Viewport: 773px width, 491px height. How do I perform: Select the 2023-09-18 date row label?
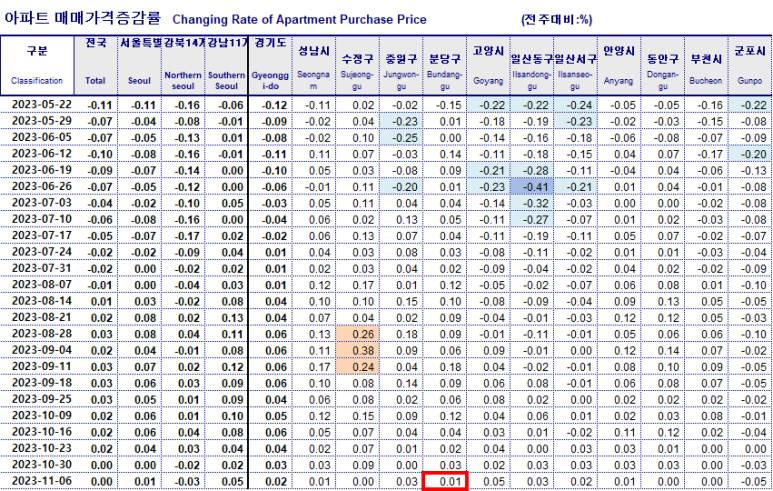[x=42, y=383]
